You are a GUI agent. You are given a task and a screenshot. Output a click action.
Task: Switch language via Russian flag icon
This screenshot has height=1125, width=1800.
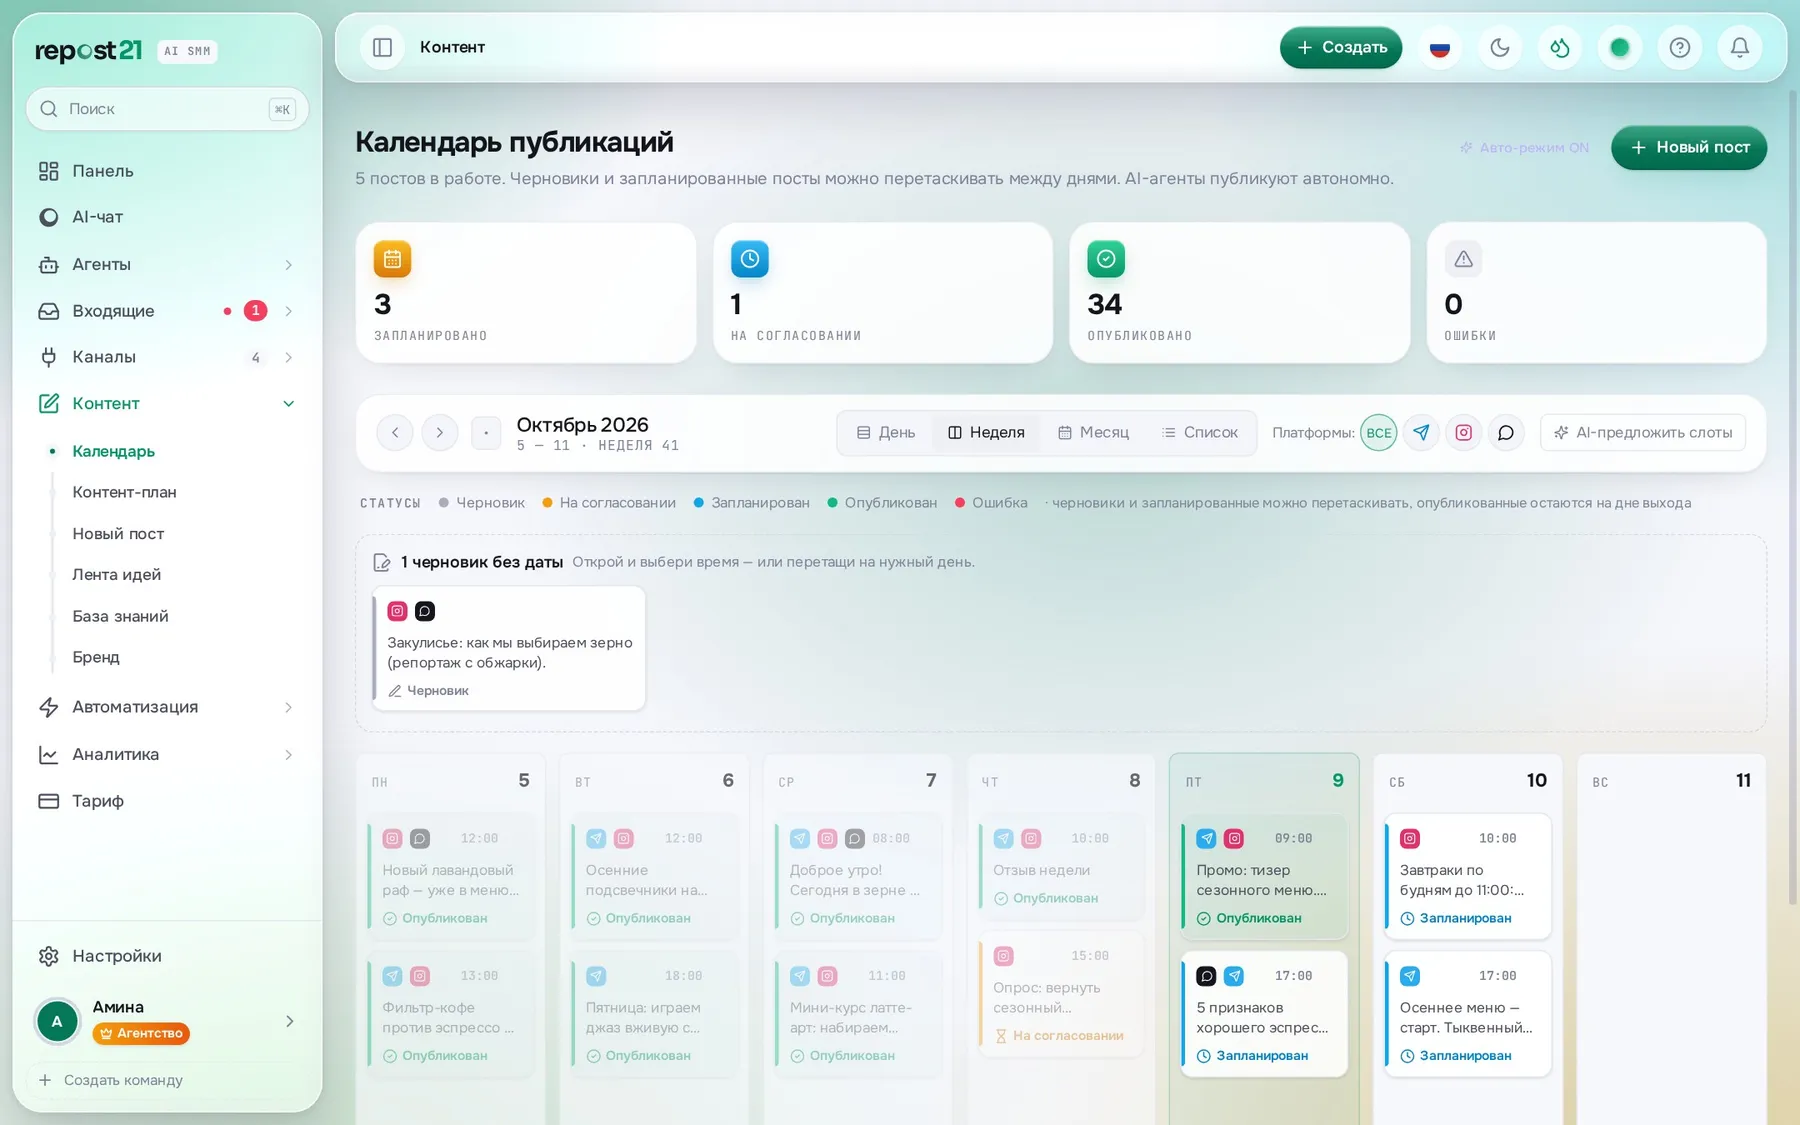[1440, 47]
